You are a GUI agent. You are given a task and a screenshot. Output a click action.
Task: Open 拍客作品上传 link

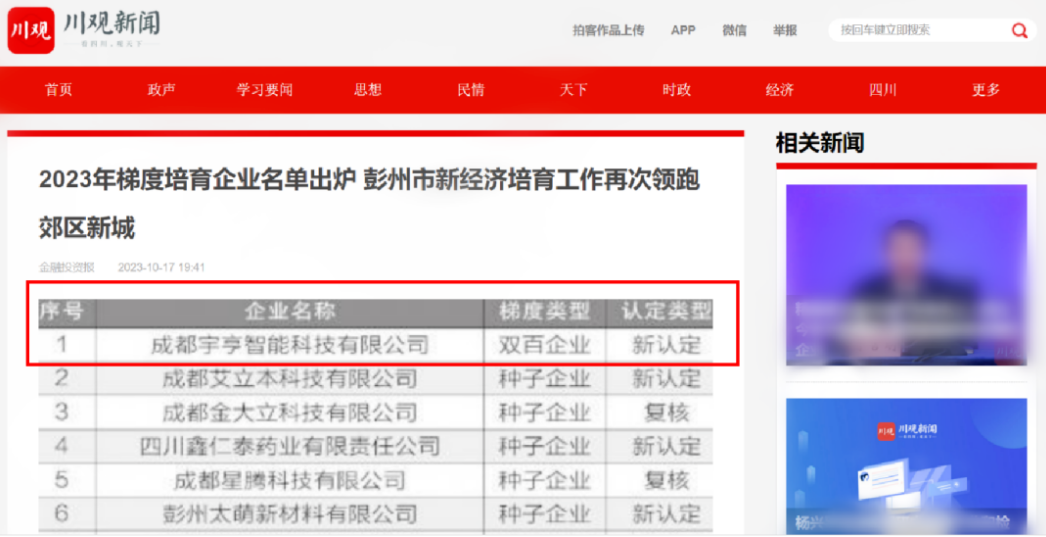(x=608, y=31)
